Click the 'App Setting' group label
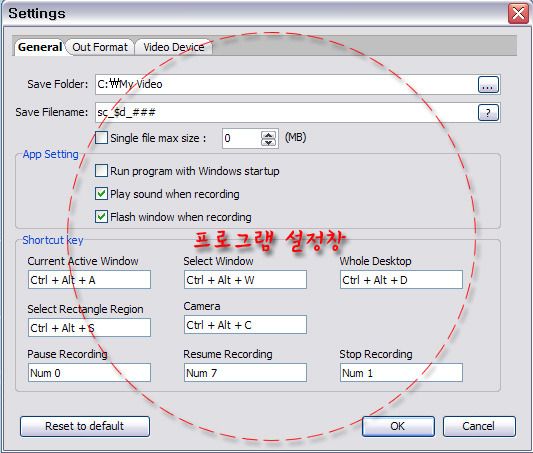Screen dimensions: 533x453 click(51, 154)
